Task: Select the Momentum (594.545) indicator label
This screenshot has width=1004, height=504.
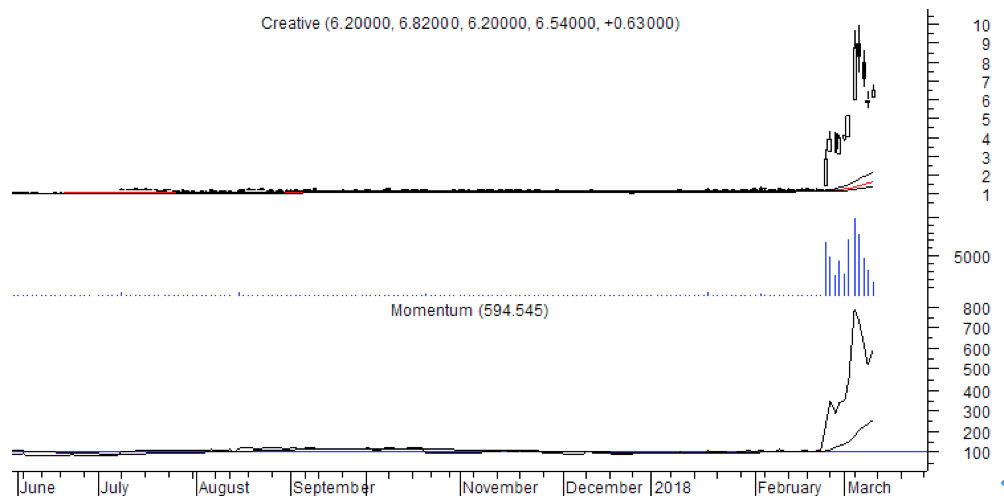Action: [469, 311]
